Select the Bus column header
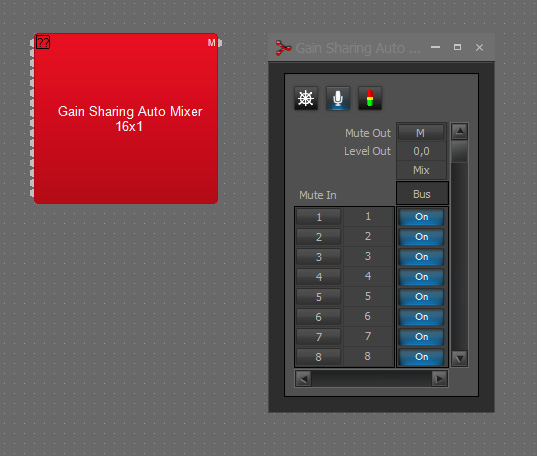 point(422,194)
